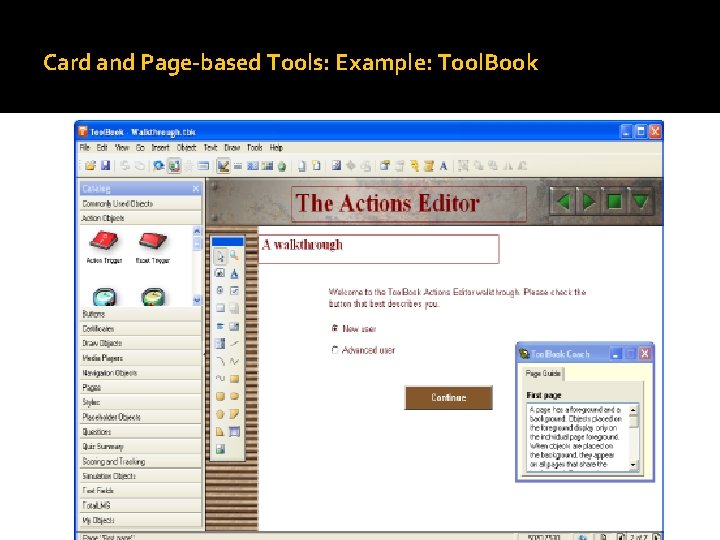Expand the Simulation Objects catalog category
This screenshot has height=540, width=720.
pos(141,476)
